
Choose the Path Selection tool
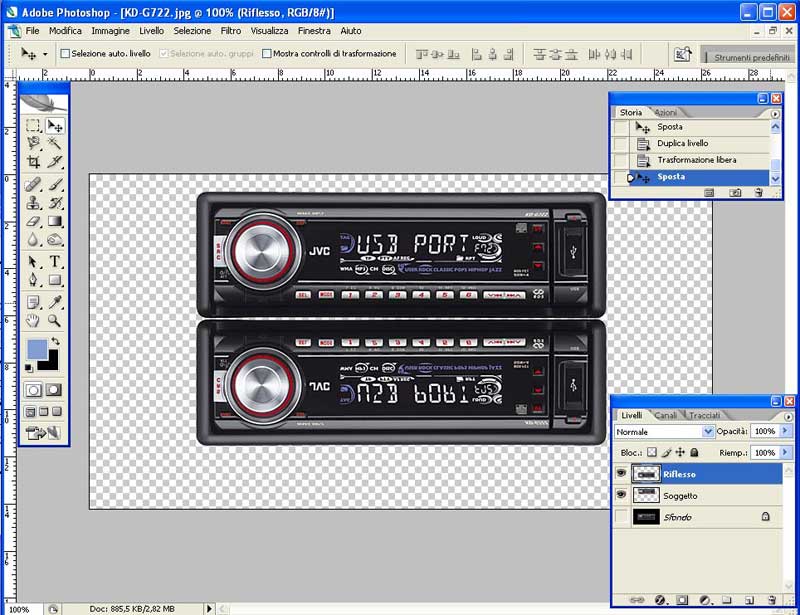tap(33, 262)
